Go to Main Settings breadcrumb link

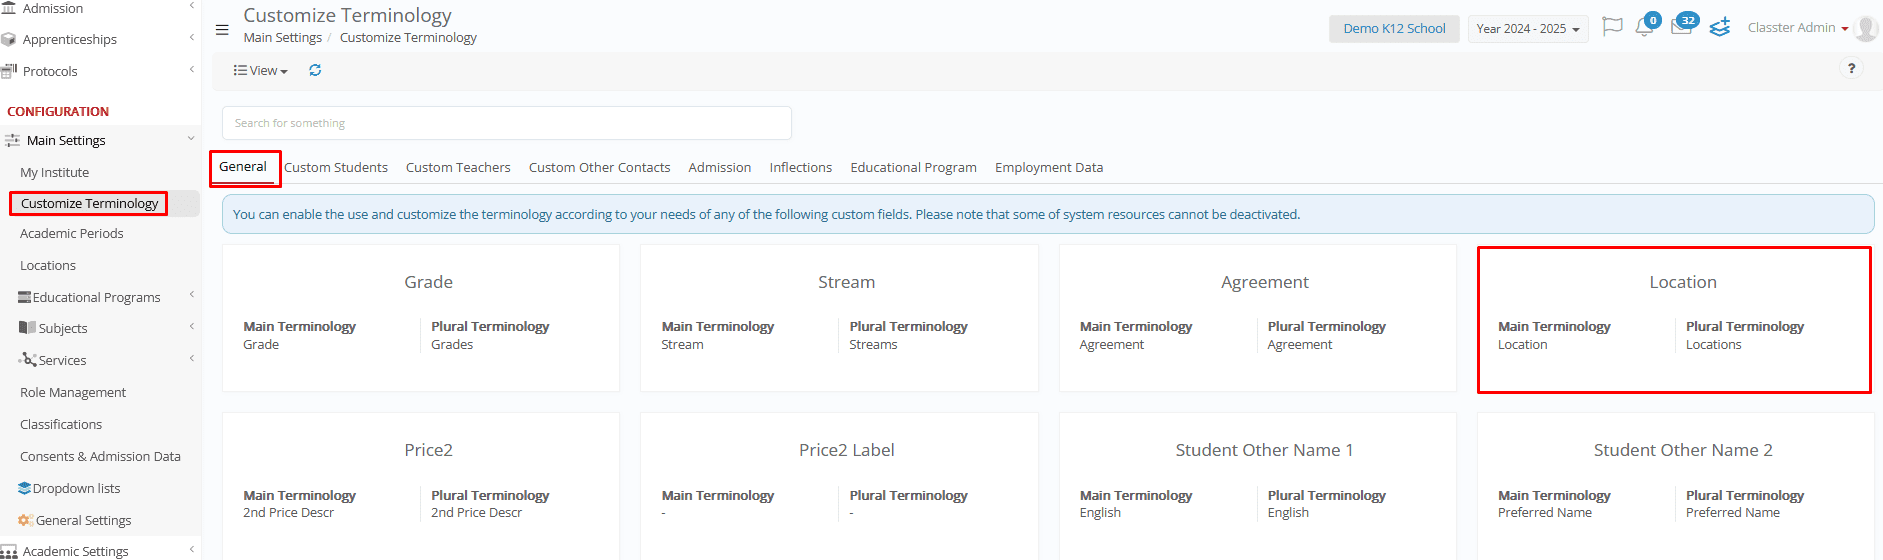click(x=283, y=38)
